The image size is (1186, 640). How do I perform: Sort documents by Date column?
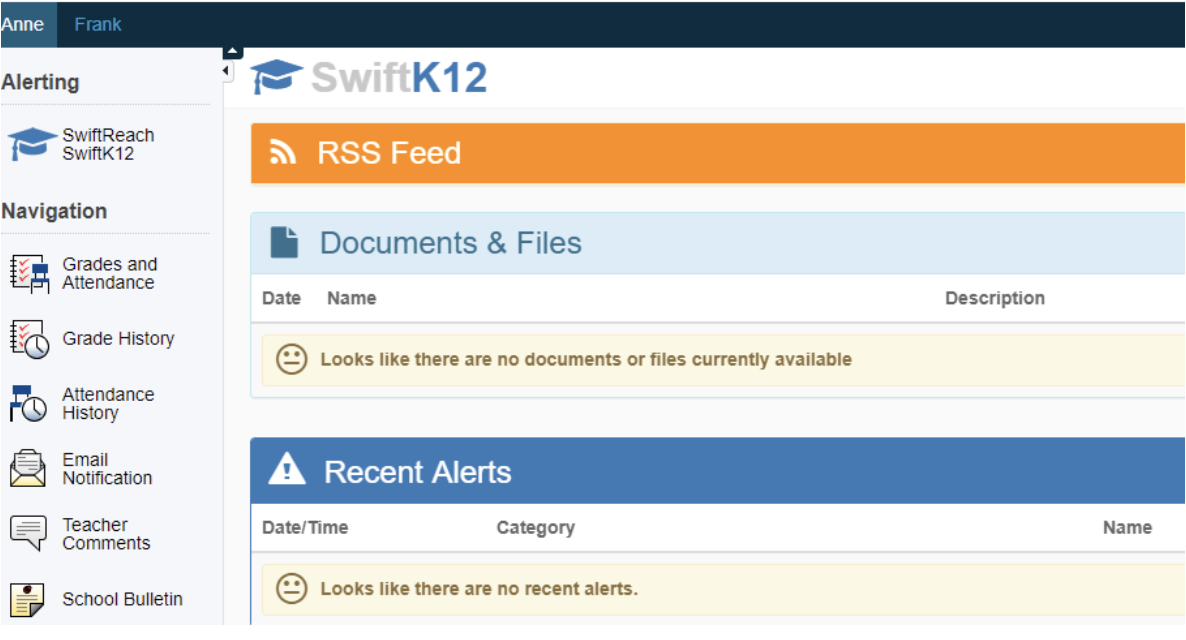[281, 298]
